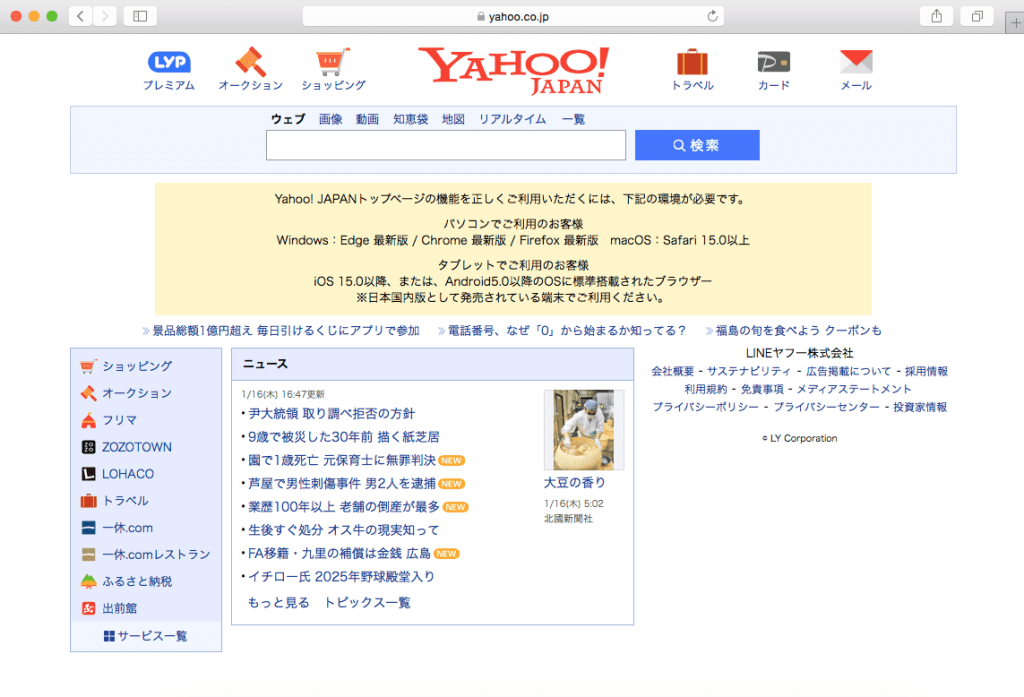Open 会社概要 footer link
This screenshot has width=1024, height=697.
point(673,371)
